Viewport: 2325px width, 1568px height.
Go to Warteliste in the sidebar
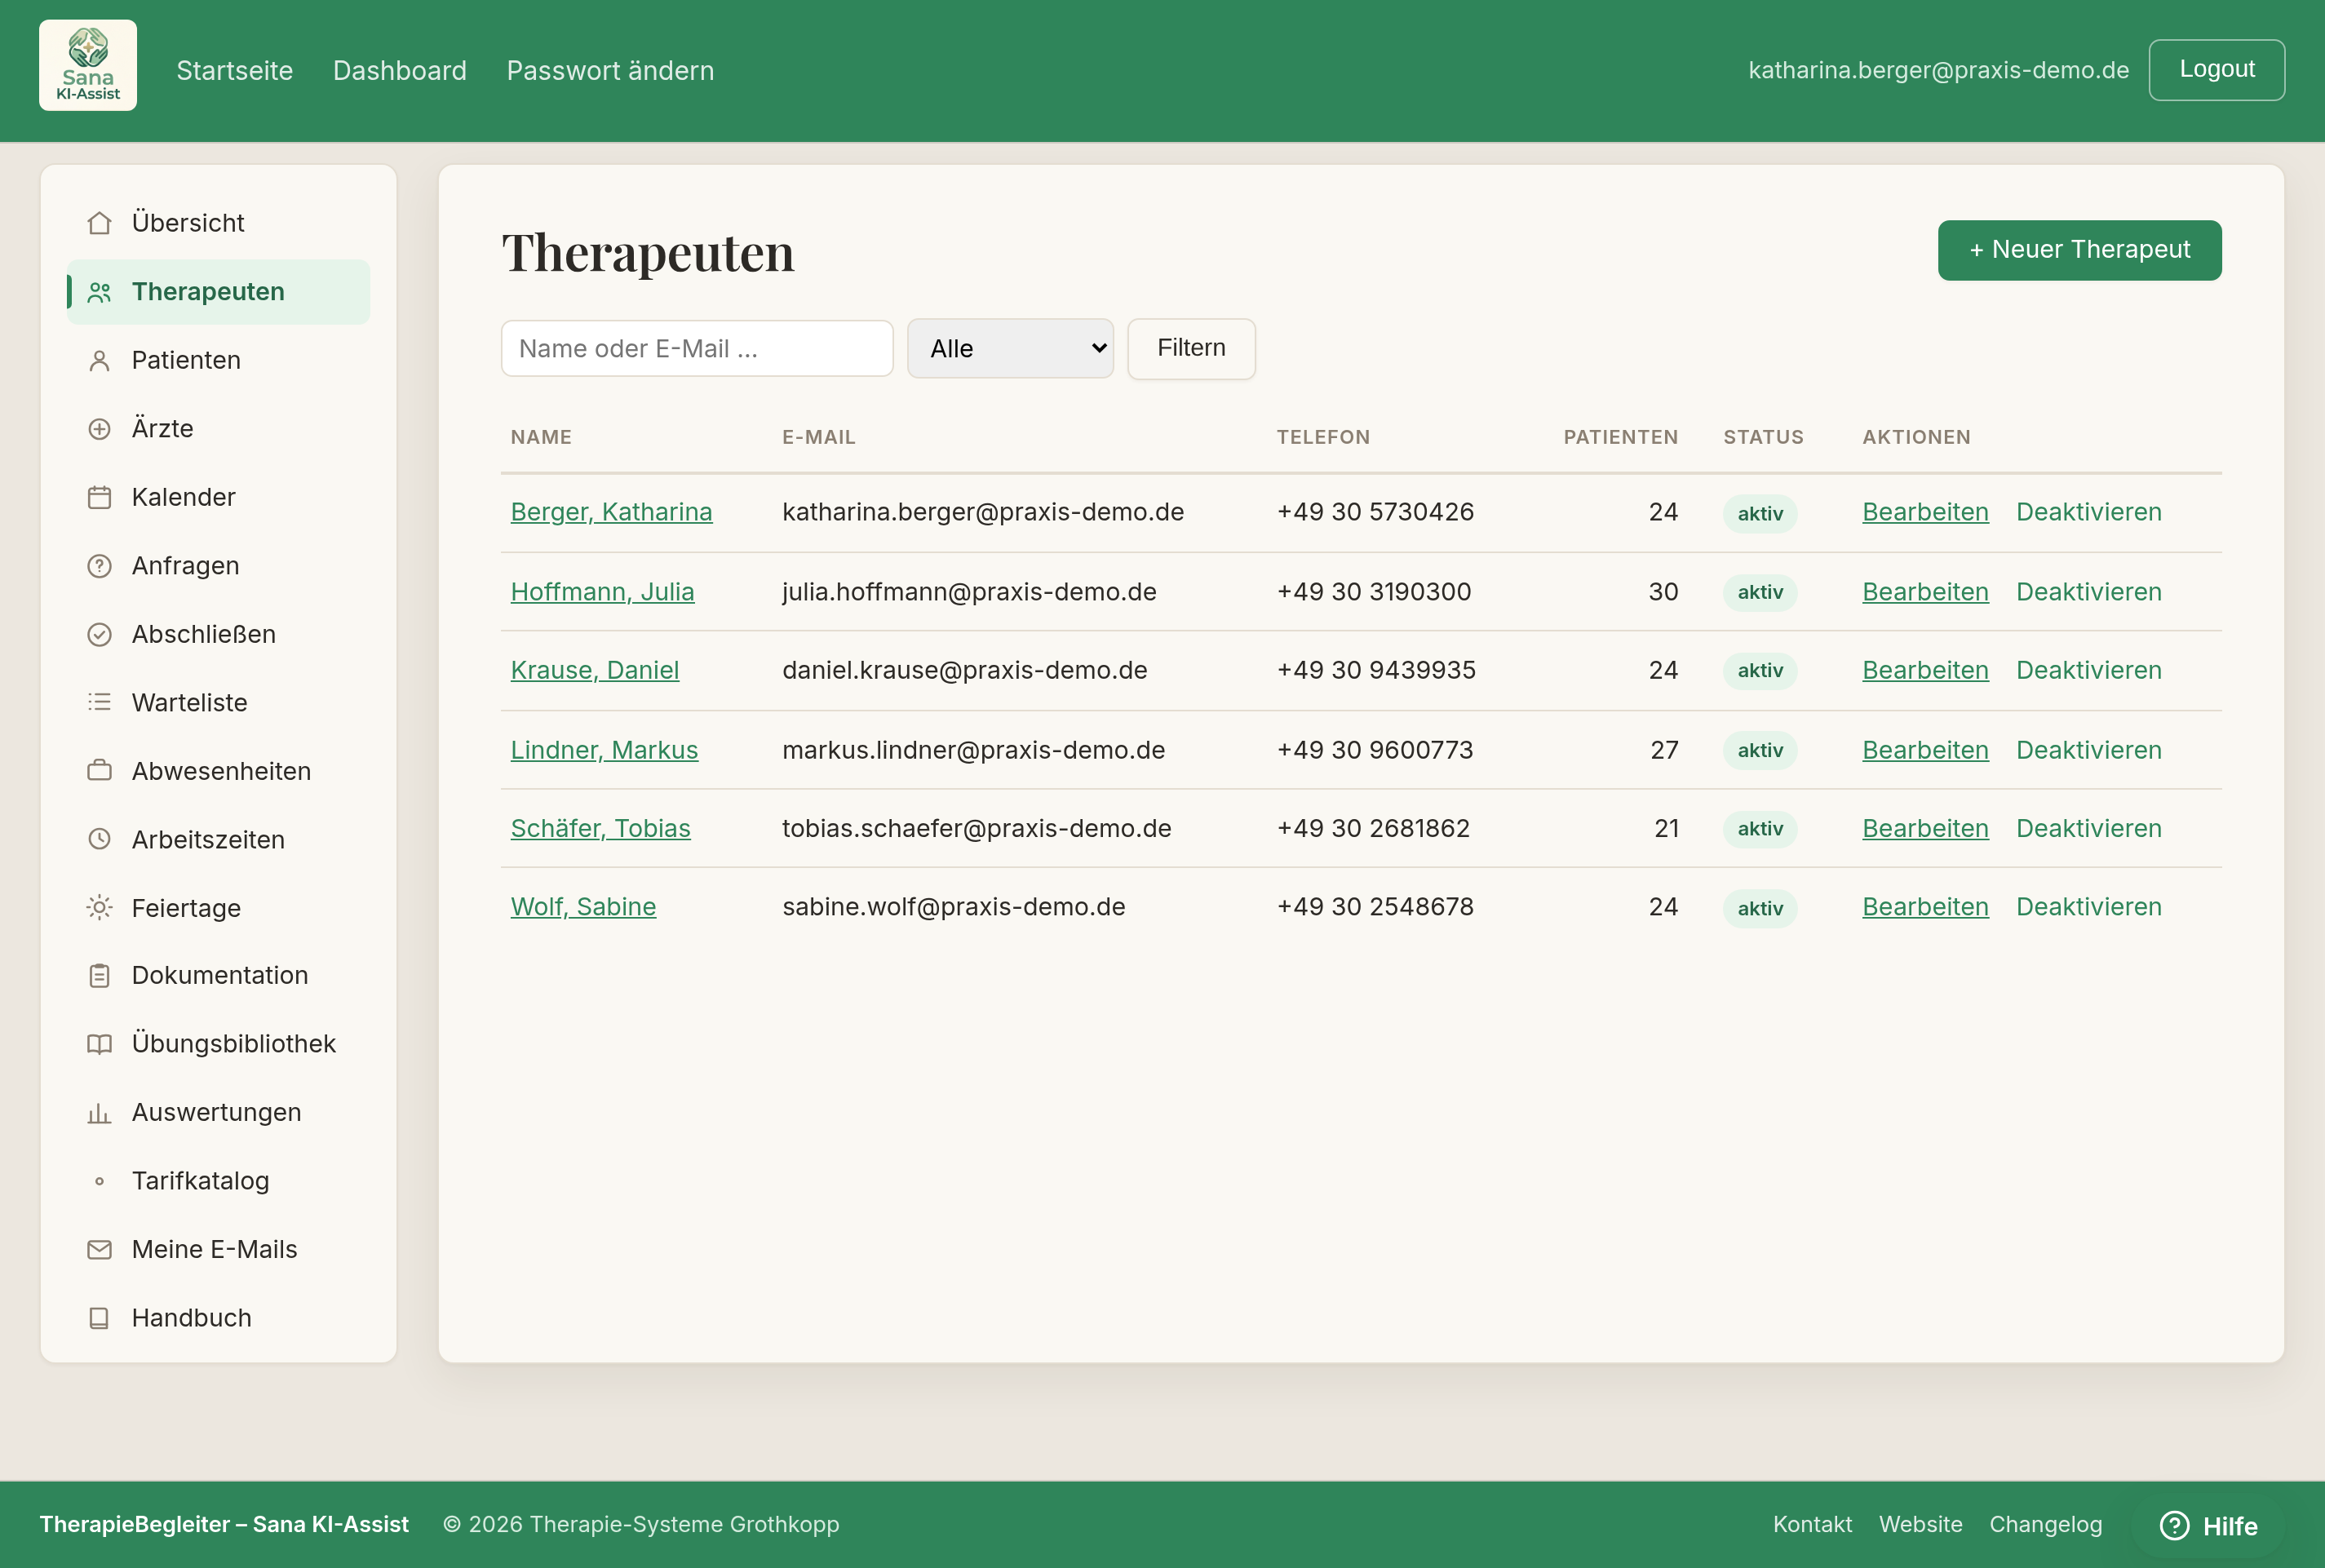coord(218,702)
